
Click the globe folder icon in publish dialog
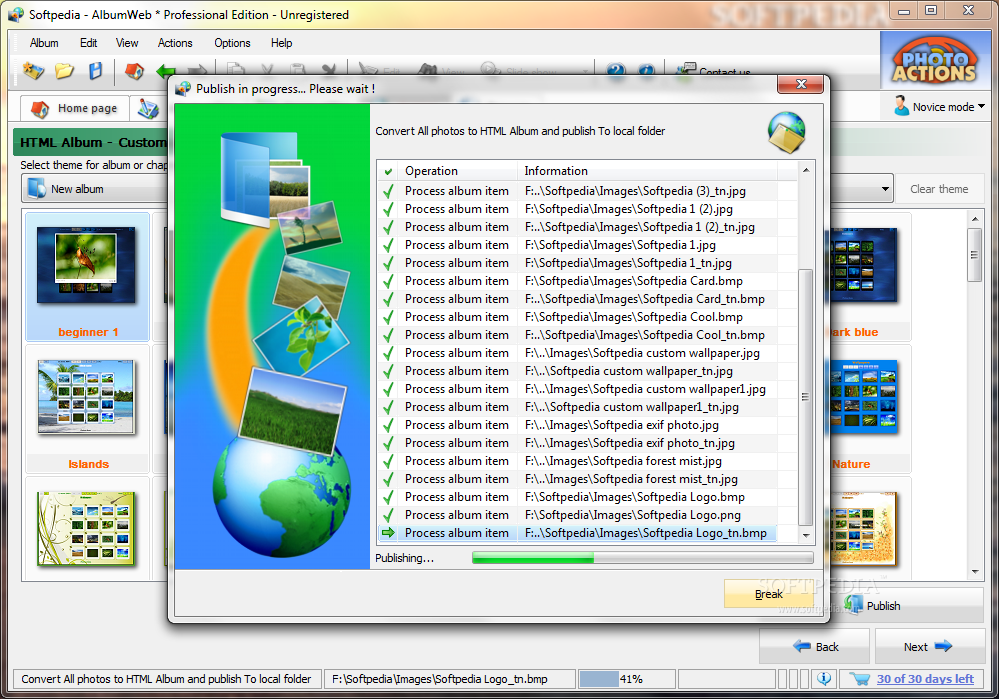pyautogui.click(x=787, y=132)
